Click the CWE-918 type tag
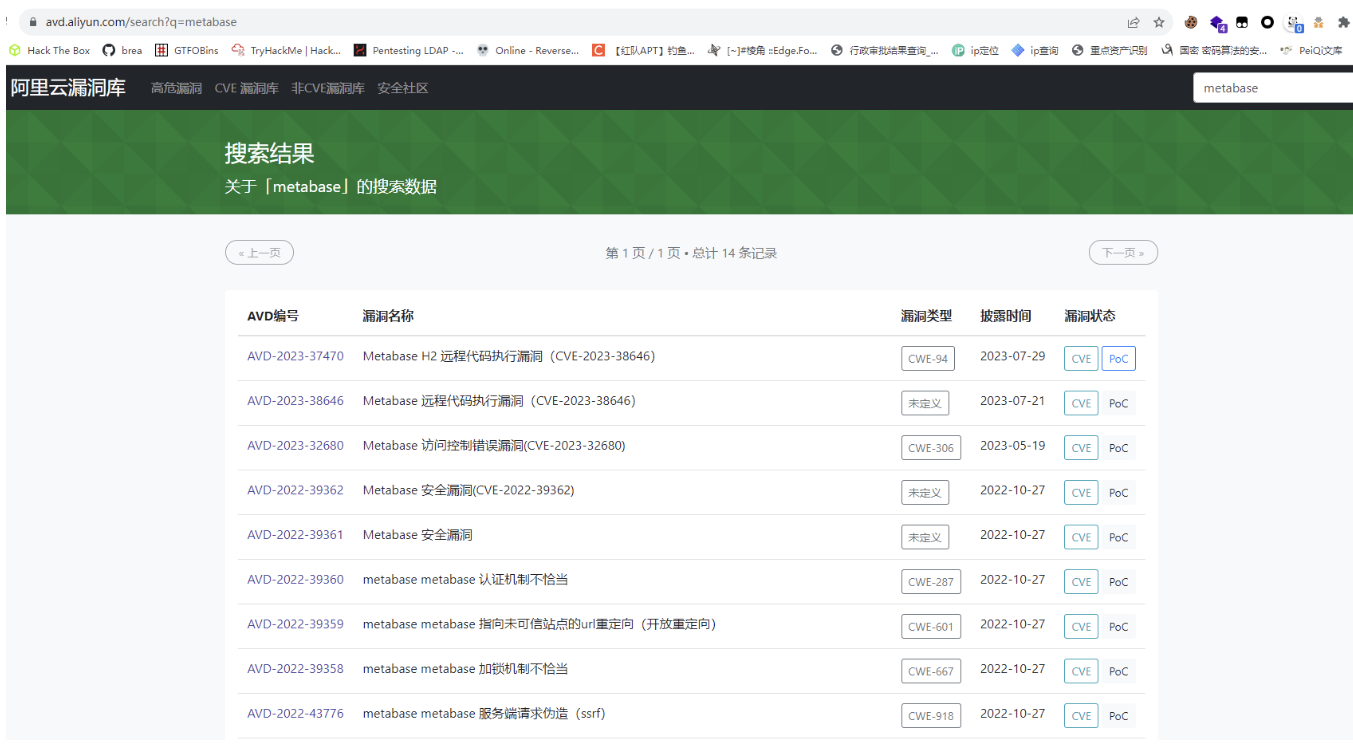The image size is (1353, 753). click(931, 716)
